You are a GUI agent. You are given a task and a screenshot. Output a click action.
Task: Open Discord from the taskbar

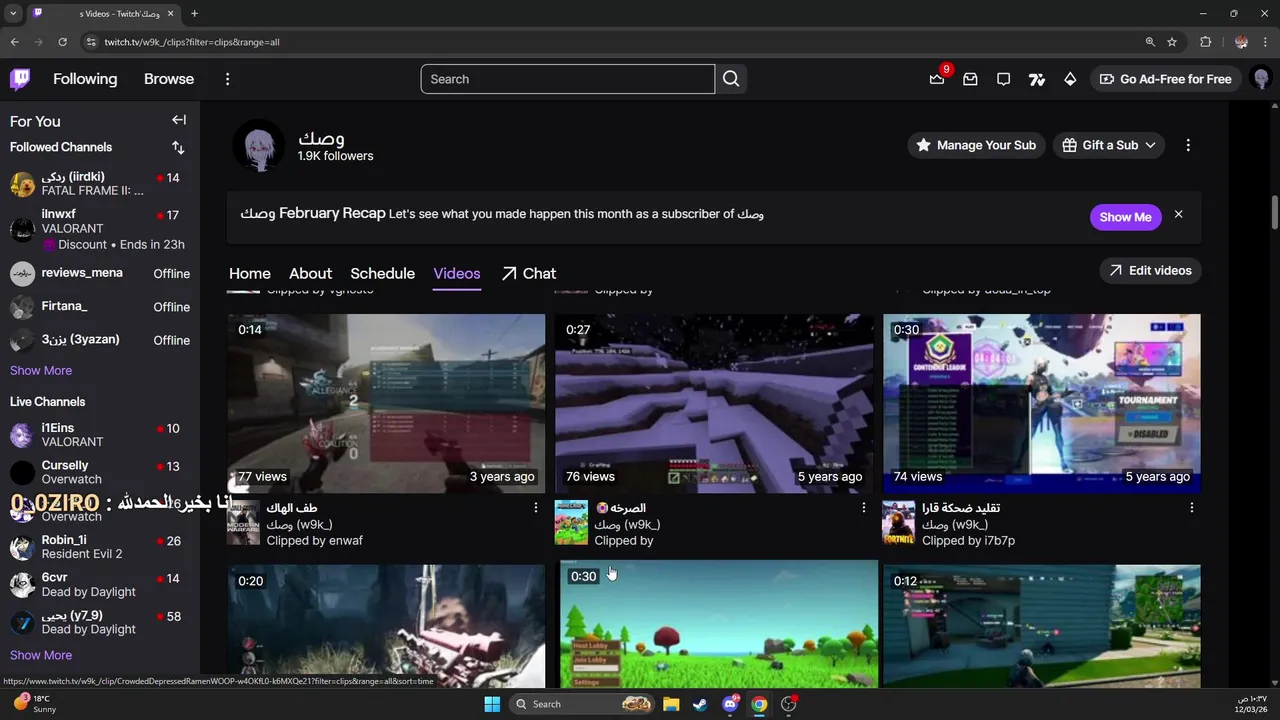tap(730, 704)
